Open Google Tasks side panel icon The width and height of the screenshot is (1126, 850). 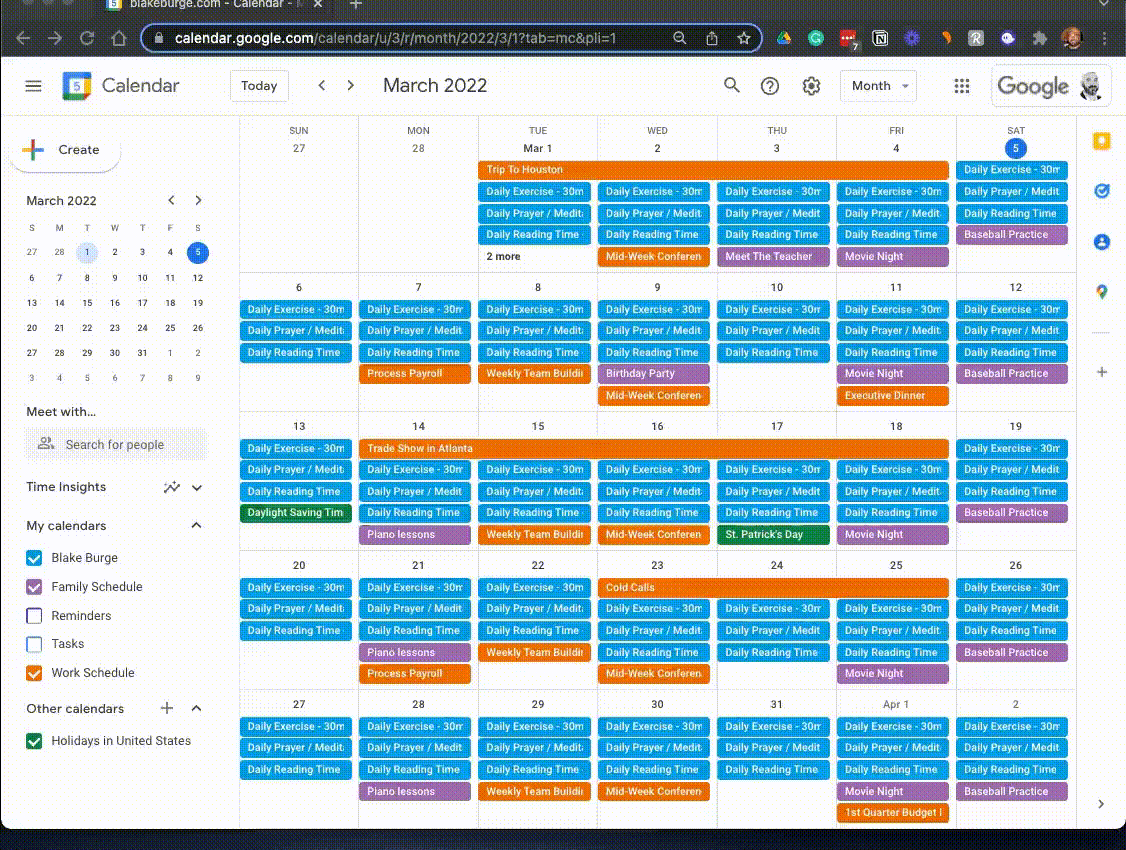click(x=1102, y=190)
